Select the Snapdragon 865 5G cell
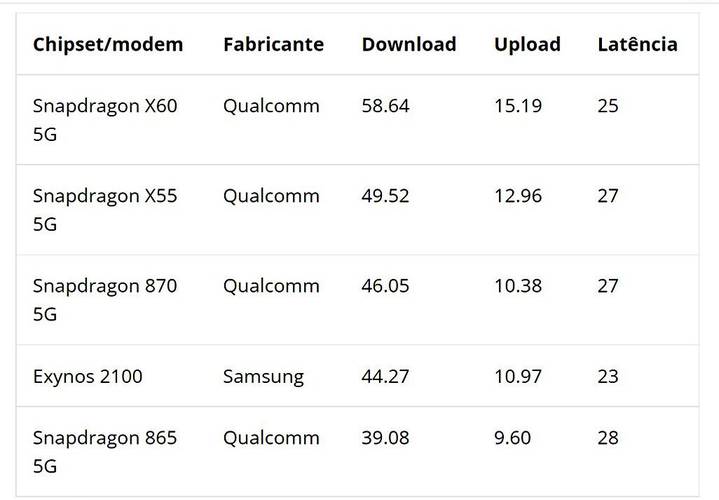The image size is (719, 500). coord(105,451)
